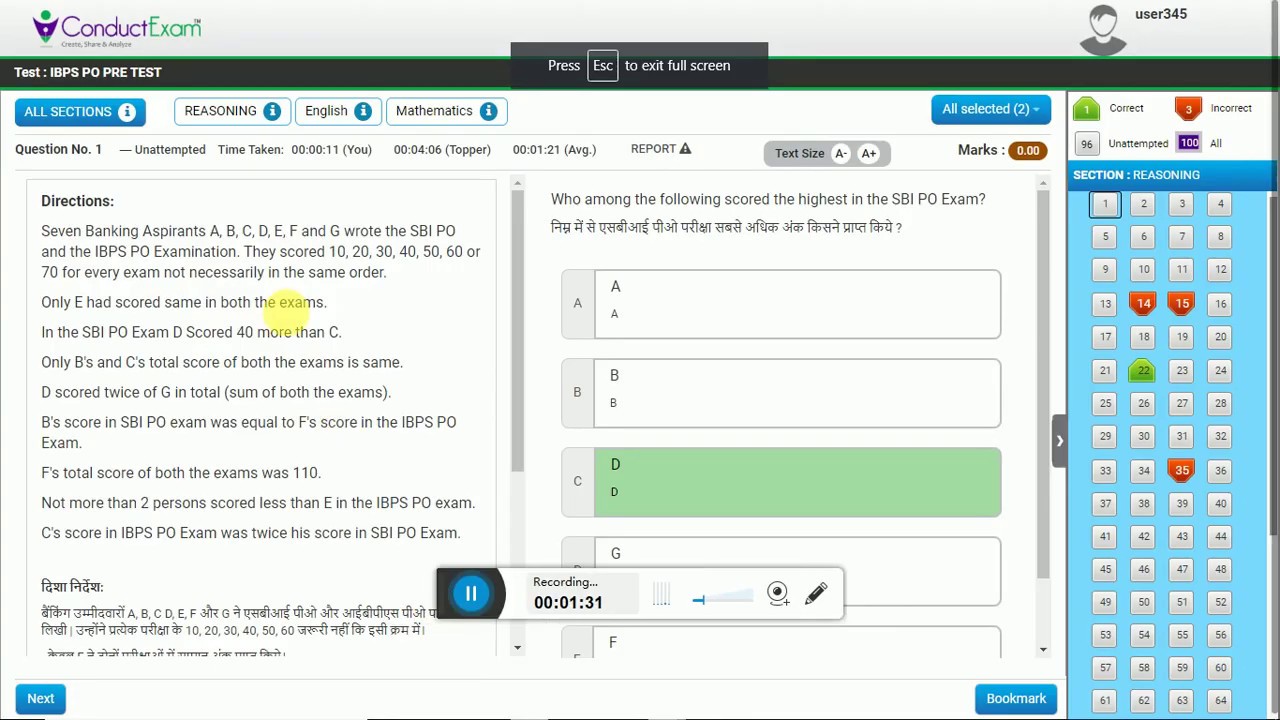This screenshot has width=1280, height=720.
Task: Click the REPORT warning triangle icon
Action: 685,149
